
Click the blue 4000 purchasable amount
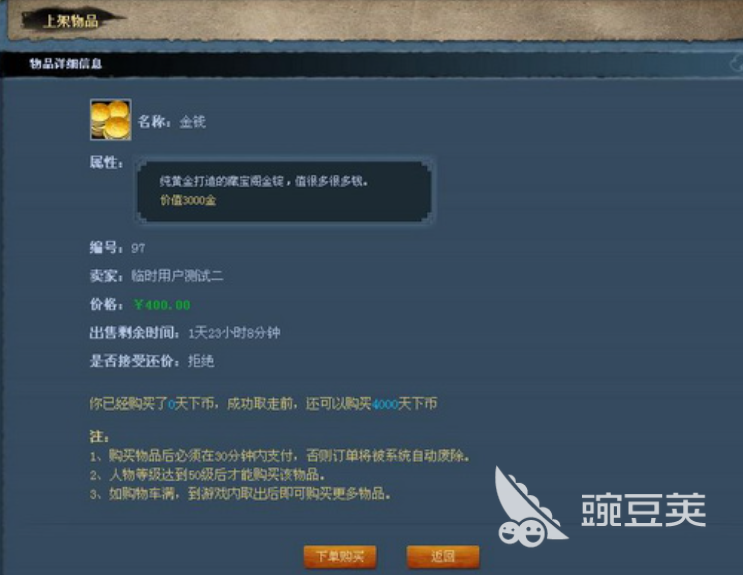click(384, 404)
